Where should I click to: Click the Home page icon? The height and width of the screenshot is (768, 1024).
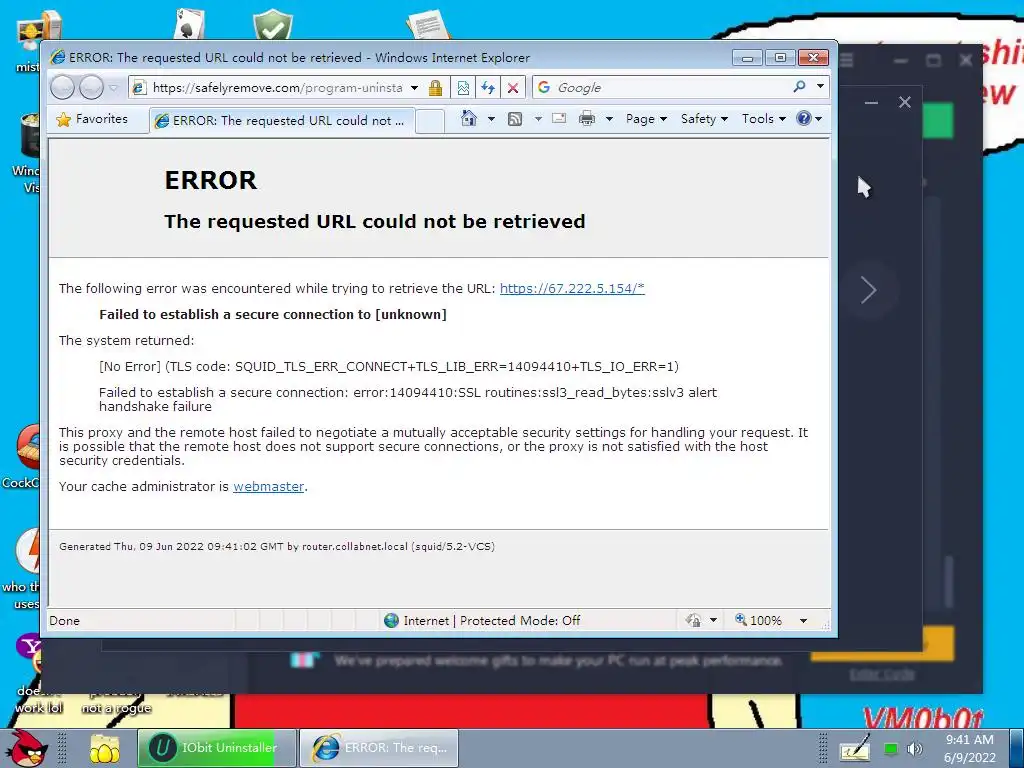click(x=468, y=118)
